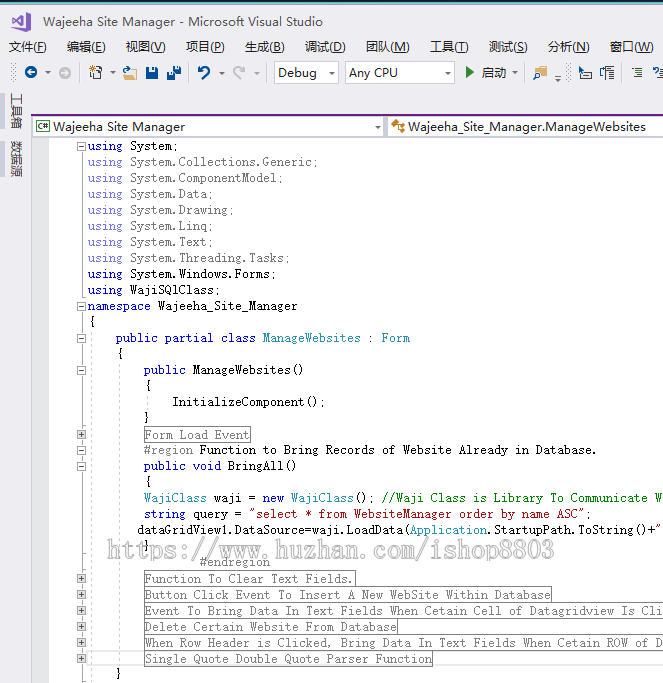Click the InitializeComponent() call
The image size is (663, 683).
248,402
